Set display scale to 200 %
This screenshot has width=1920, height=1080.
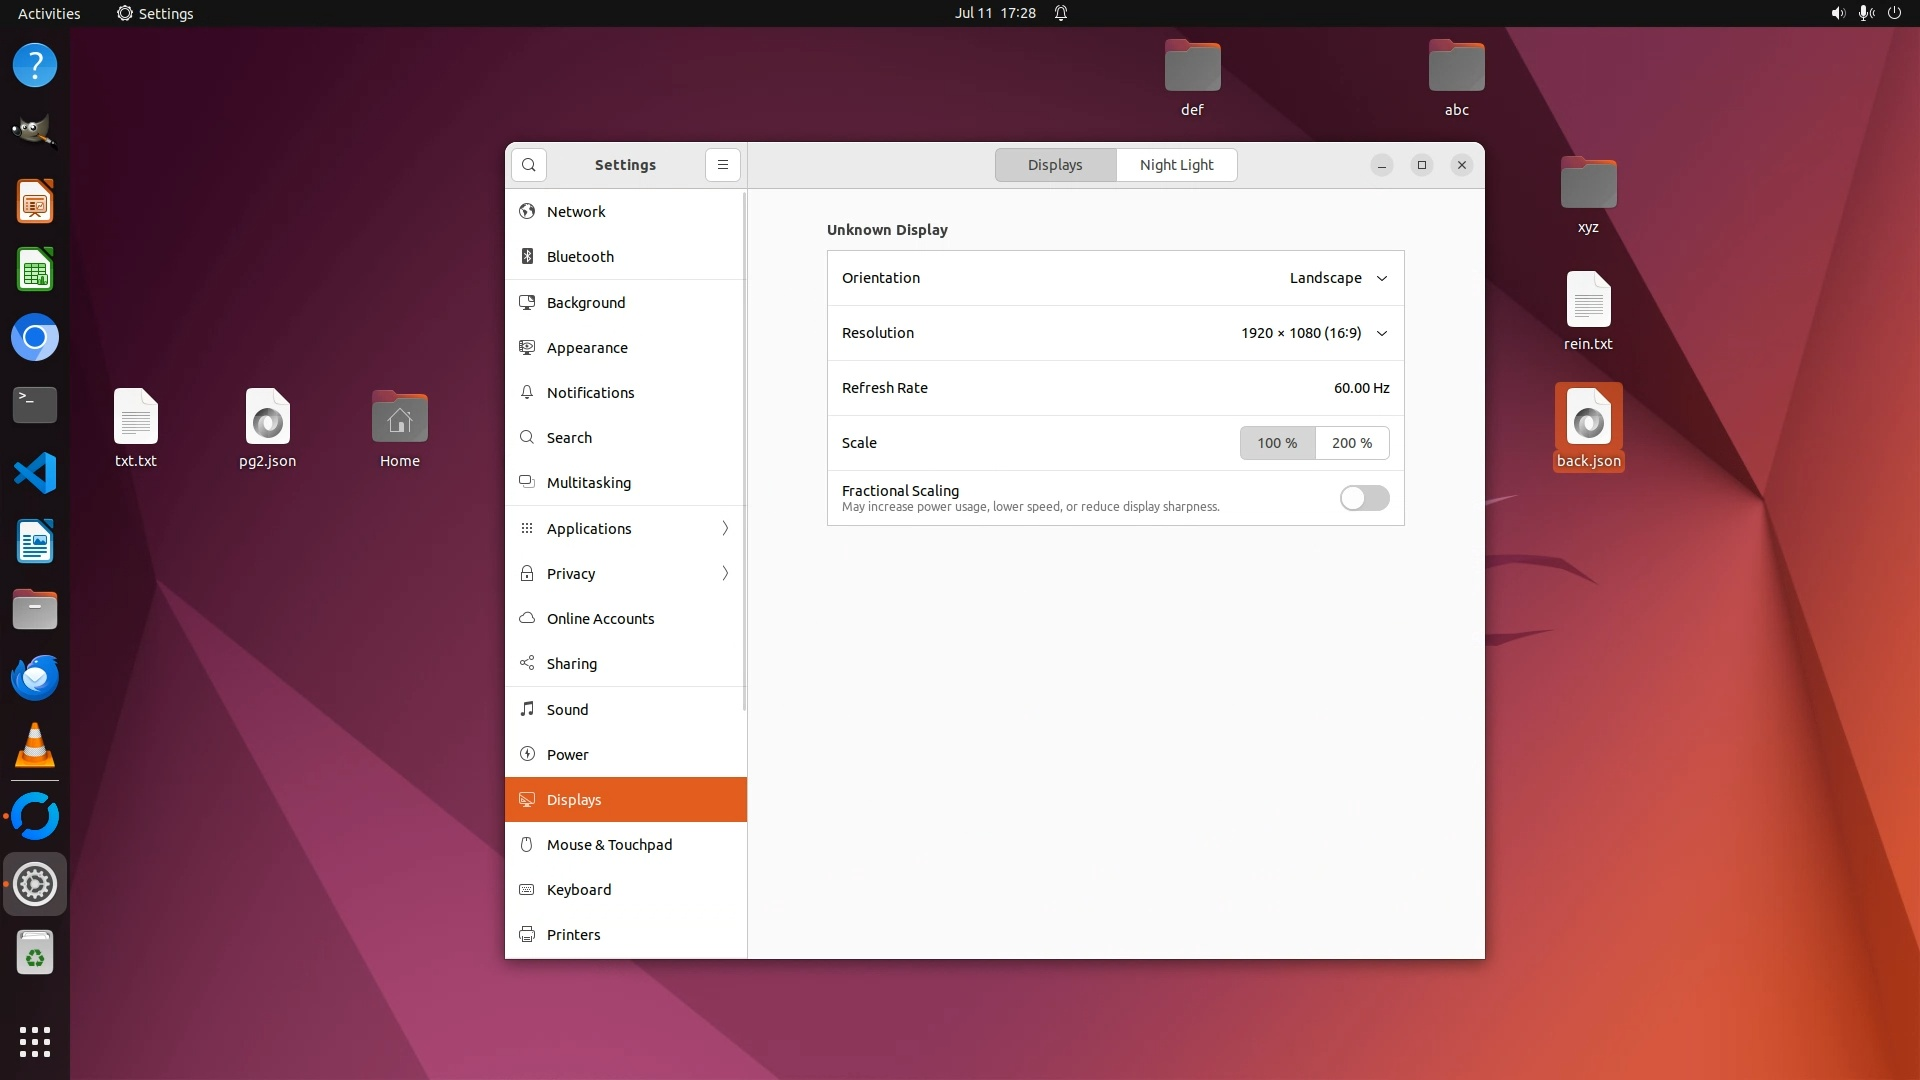[x=1352, y=443]
